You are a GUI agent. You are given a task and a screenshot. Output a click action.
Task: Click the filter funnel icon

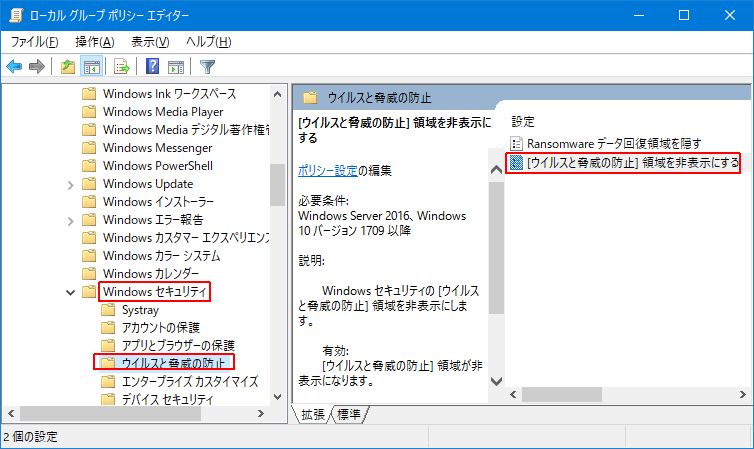tap(207, 67)
